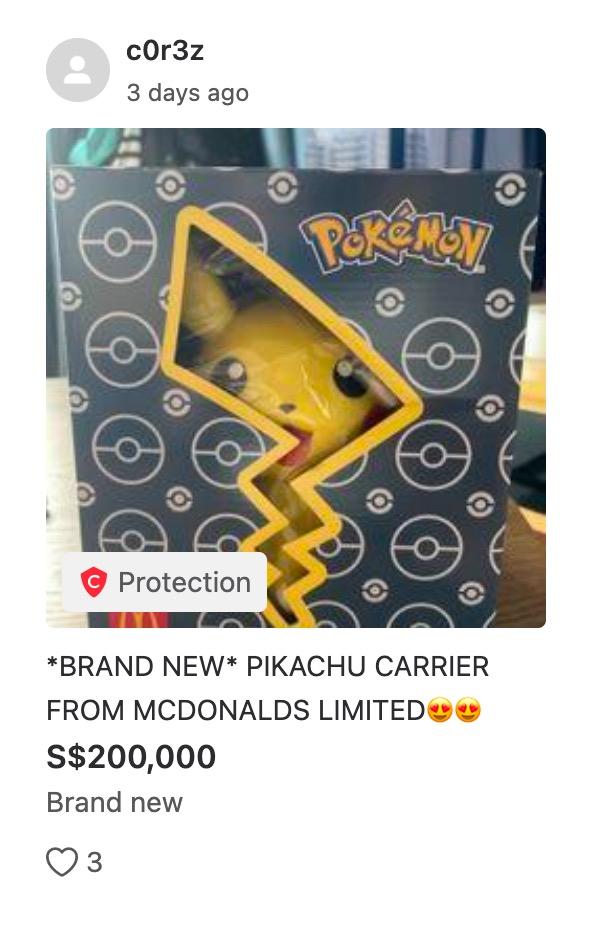Click the red Carousell shield icon

94,582
